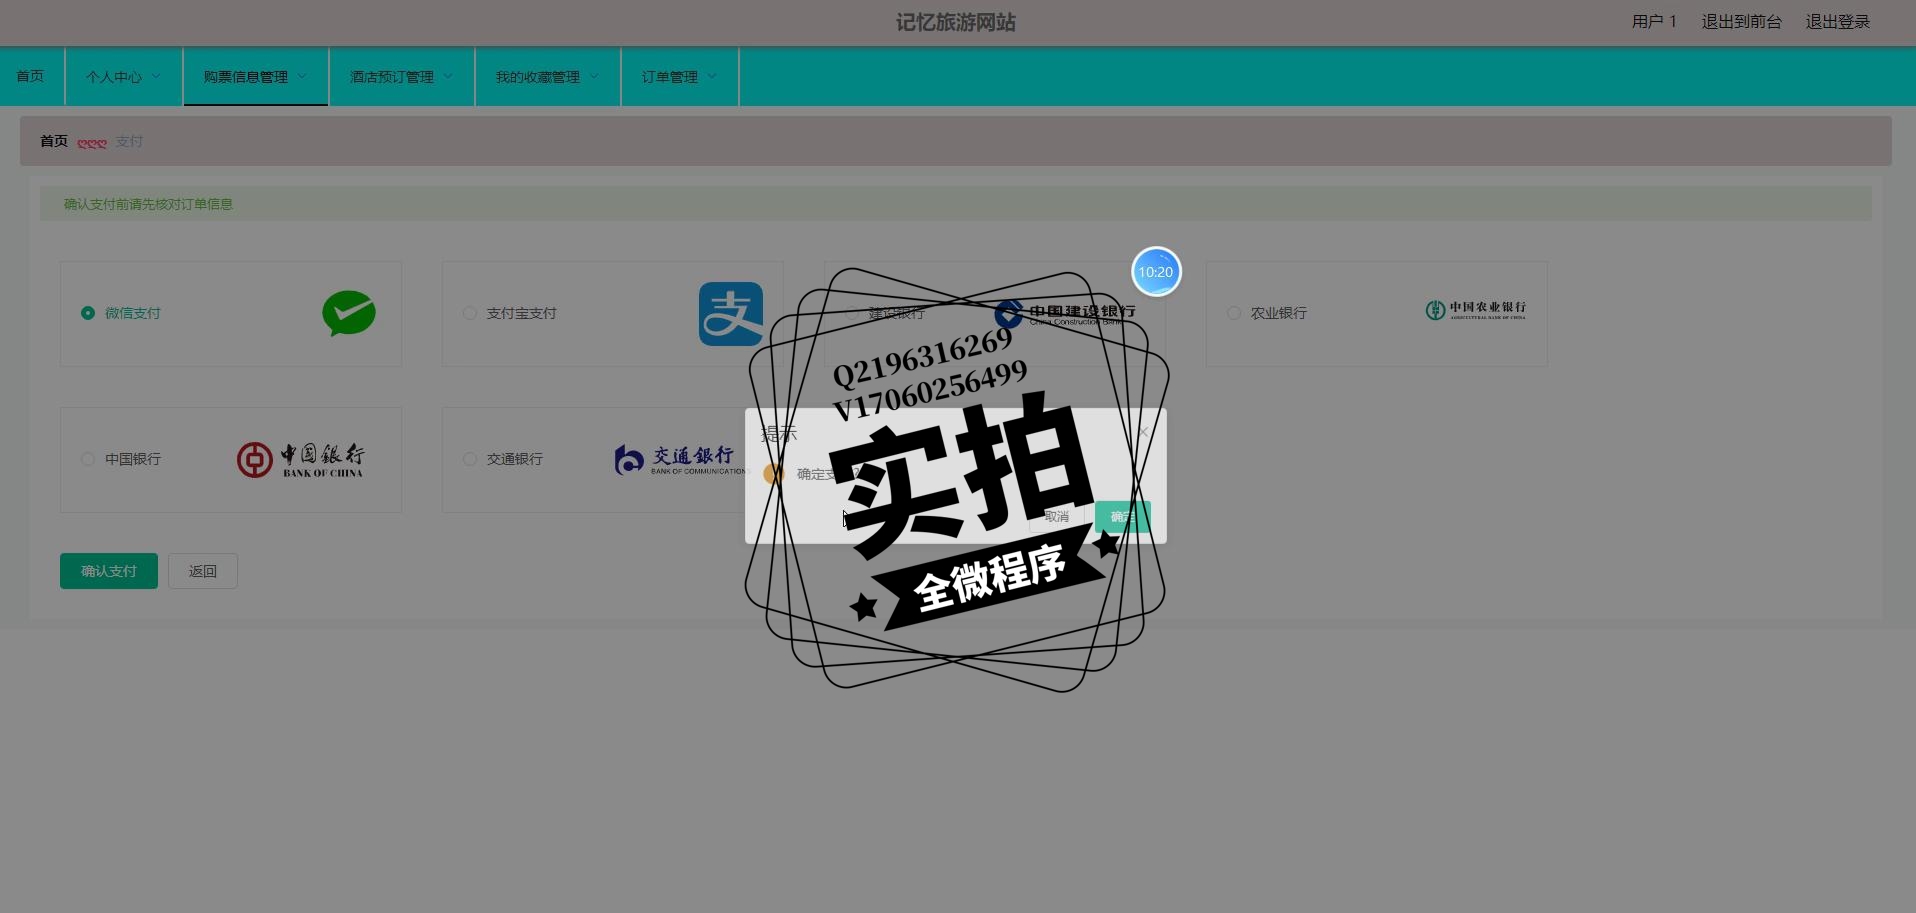Select the 交通银行 radio button
1916x913 pixels.
(470, 459)
